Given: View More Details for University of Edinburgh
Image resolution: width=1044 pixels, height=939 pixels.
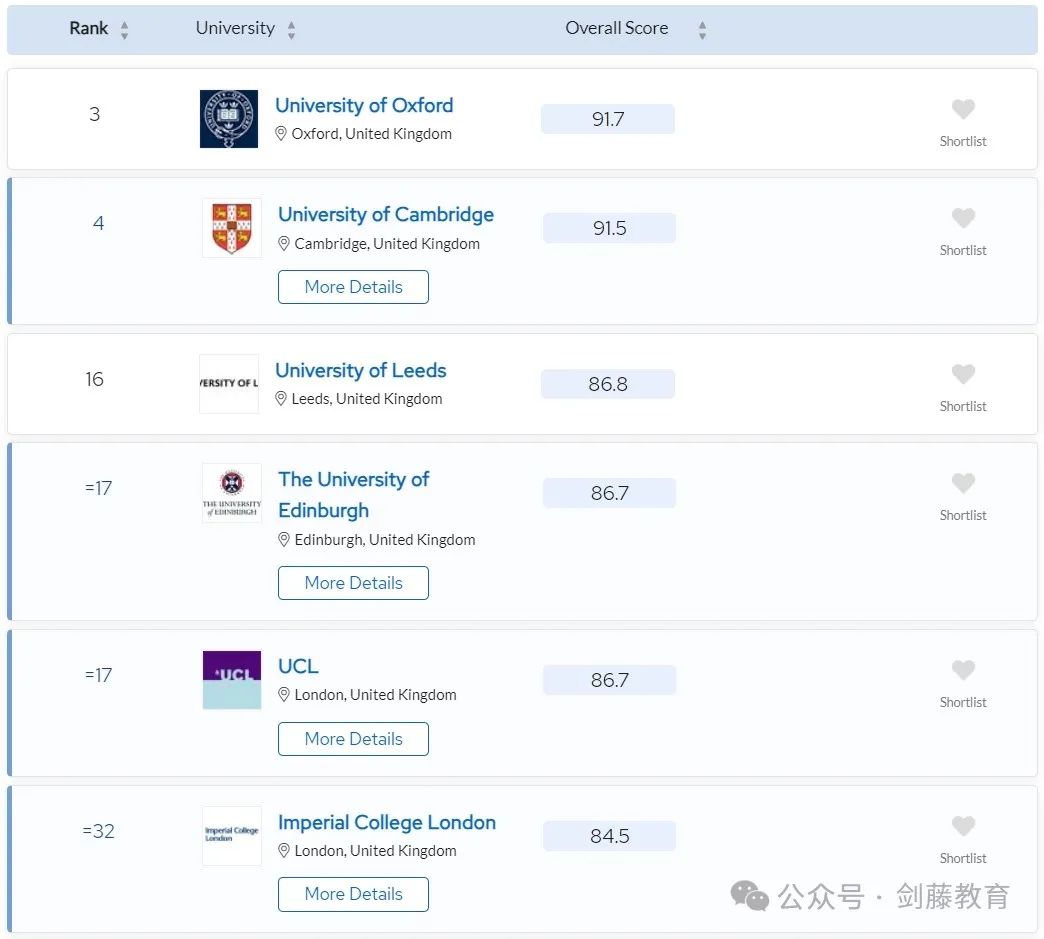Looking at the screenshot, I should pos(354,583).
